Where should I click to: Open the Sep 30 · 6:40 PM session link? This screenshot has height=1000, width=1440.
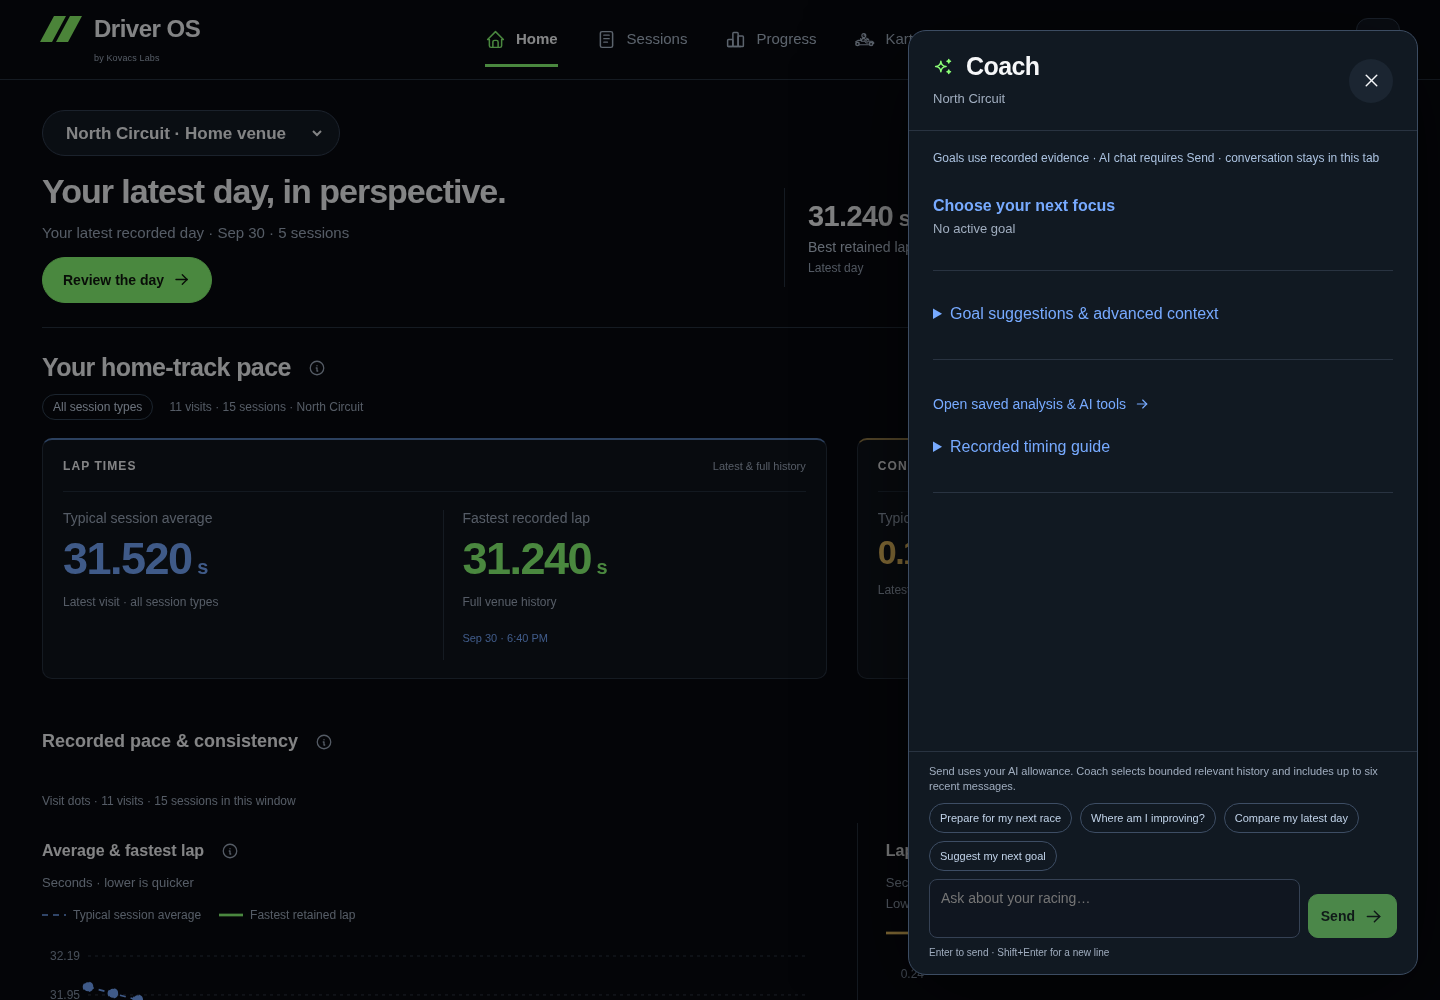point(505,638)
